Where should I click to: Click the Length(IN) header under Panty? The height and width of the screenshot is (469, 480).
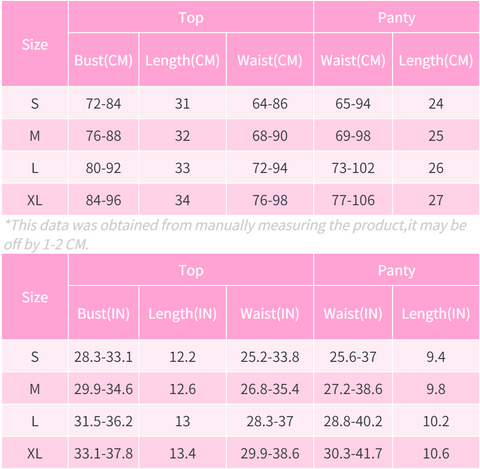pyautogui.click(x=436, y=313)
